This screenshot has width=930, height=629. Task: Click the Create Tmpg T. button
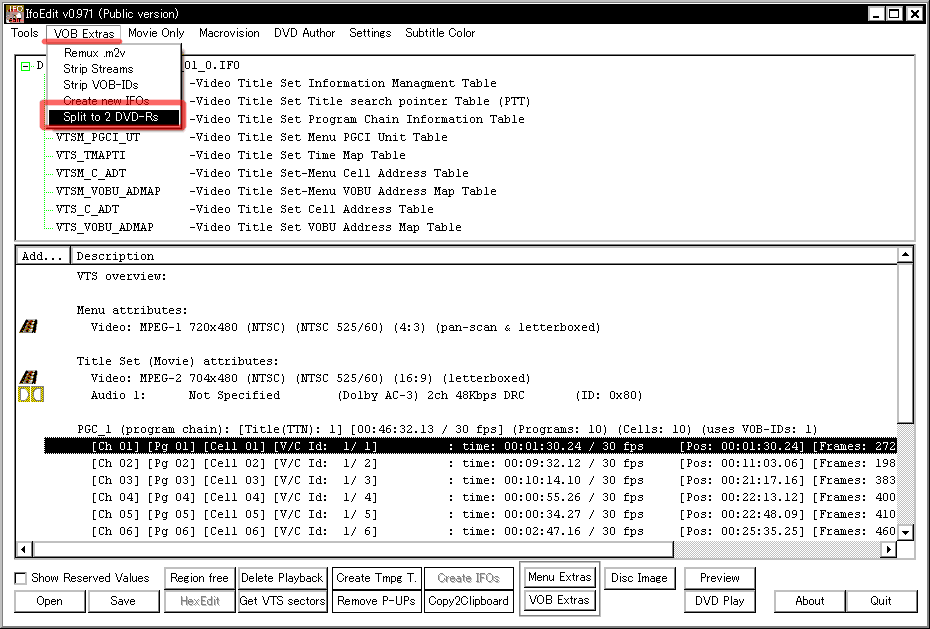tap(377, 577)
